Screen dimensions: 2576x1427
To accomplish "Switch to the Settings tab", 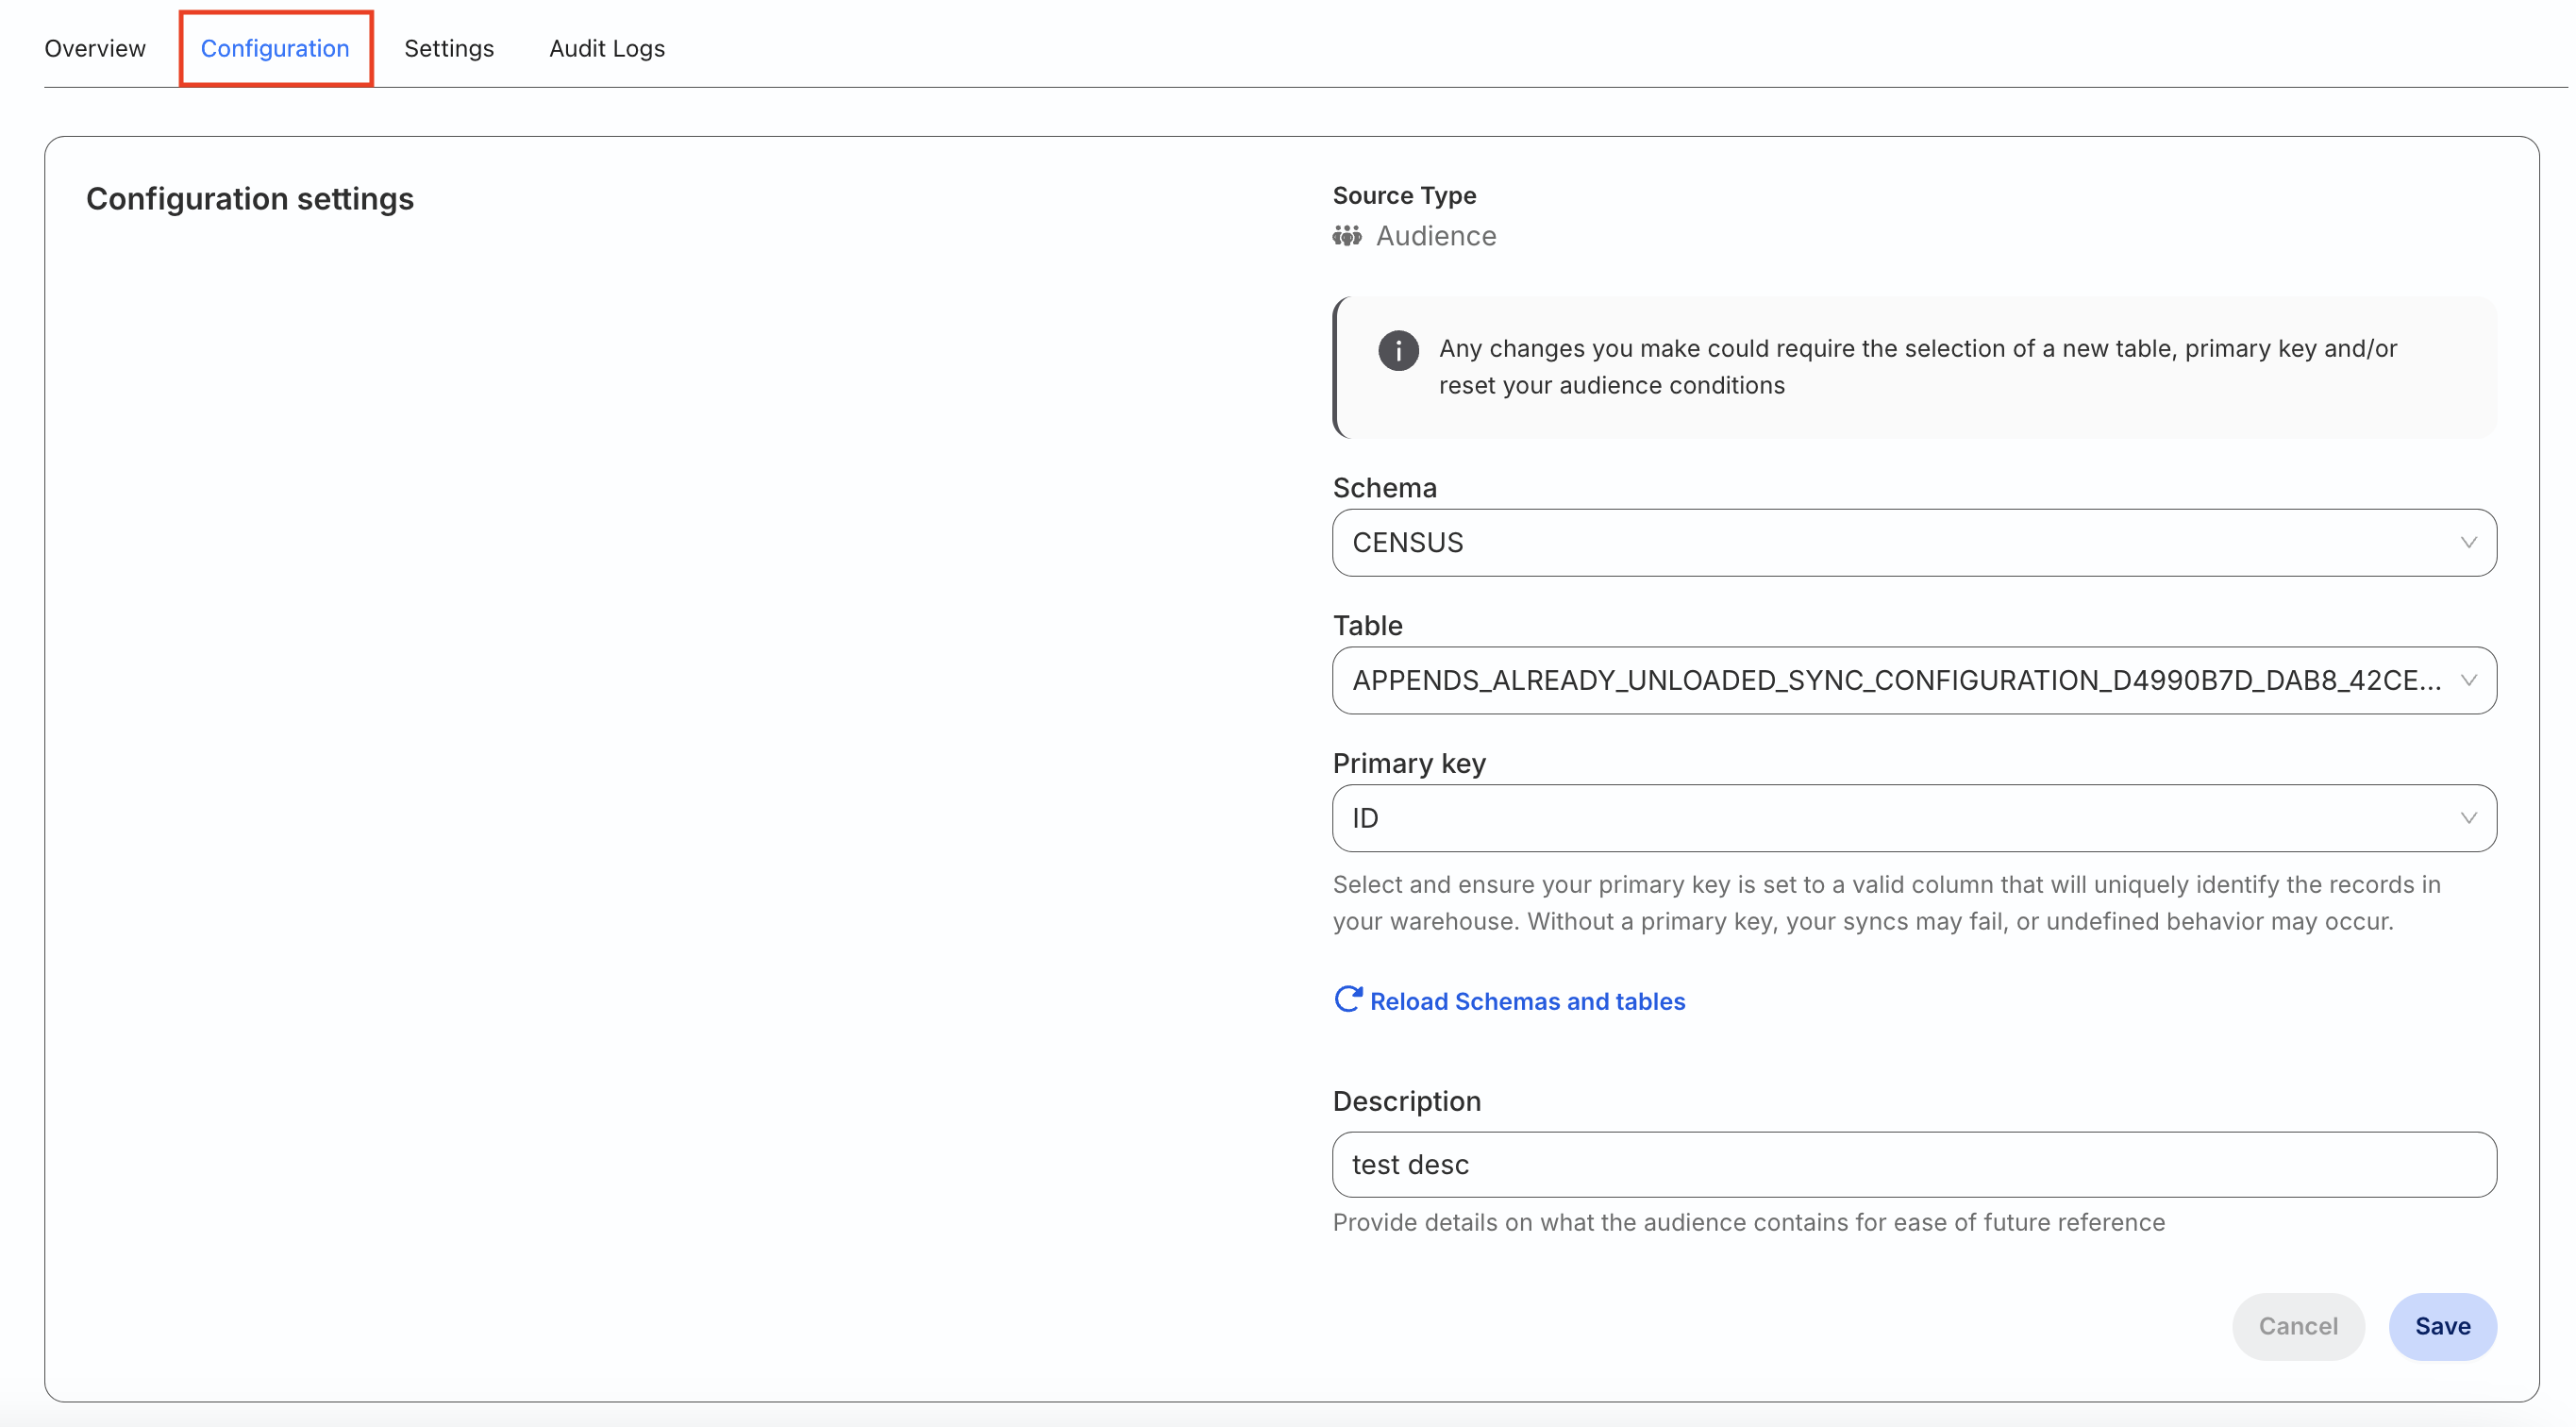I will pyautogui.click(x=449, y=48).
